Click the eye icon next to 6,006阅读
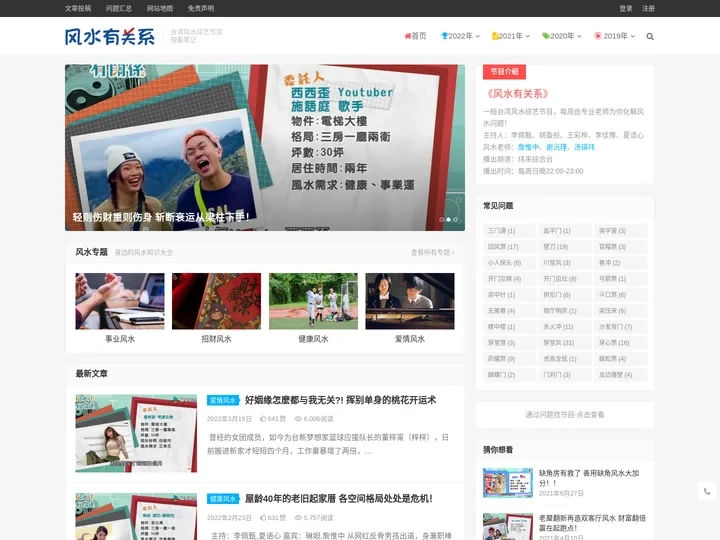Viewport: 720px width, 540px height. click(298, 419)
